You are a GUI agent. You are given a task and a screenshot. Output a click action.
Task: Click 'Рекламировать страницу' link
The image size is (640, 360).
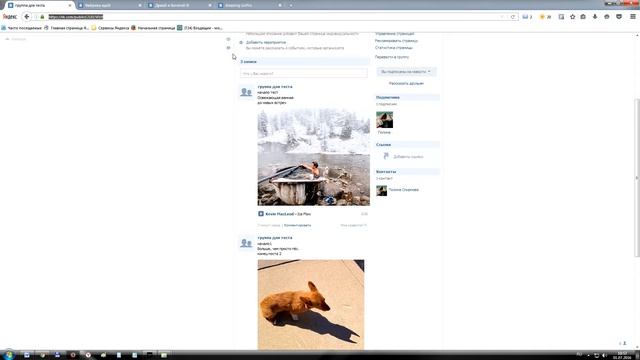(396, 41)
